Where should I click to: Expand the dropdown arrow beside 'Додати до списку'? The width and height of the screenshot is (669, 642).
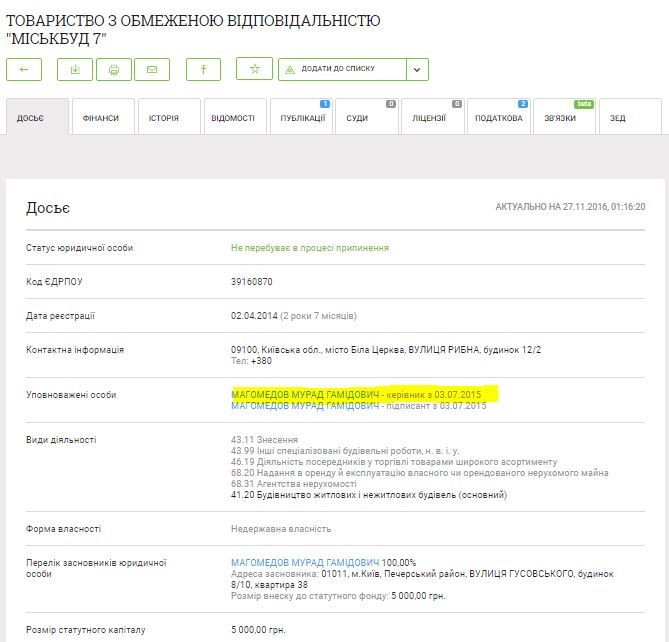(418, 69)
